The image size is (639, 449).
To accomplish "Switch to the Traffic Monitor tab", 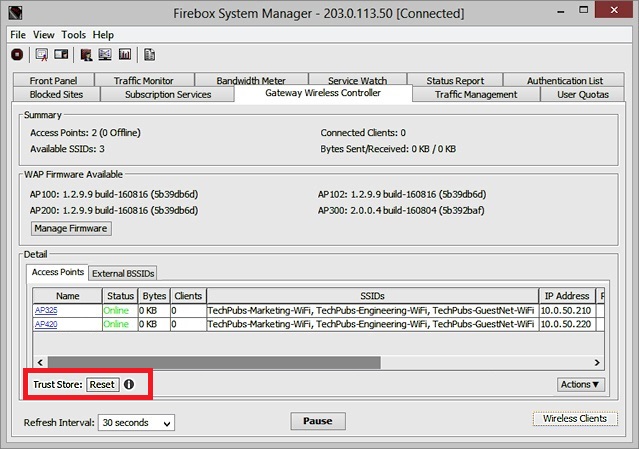I will (x=144, y=80).
